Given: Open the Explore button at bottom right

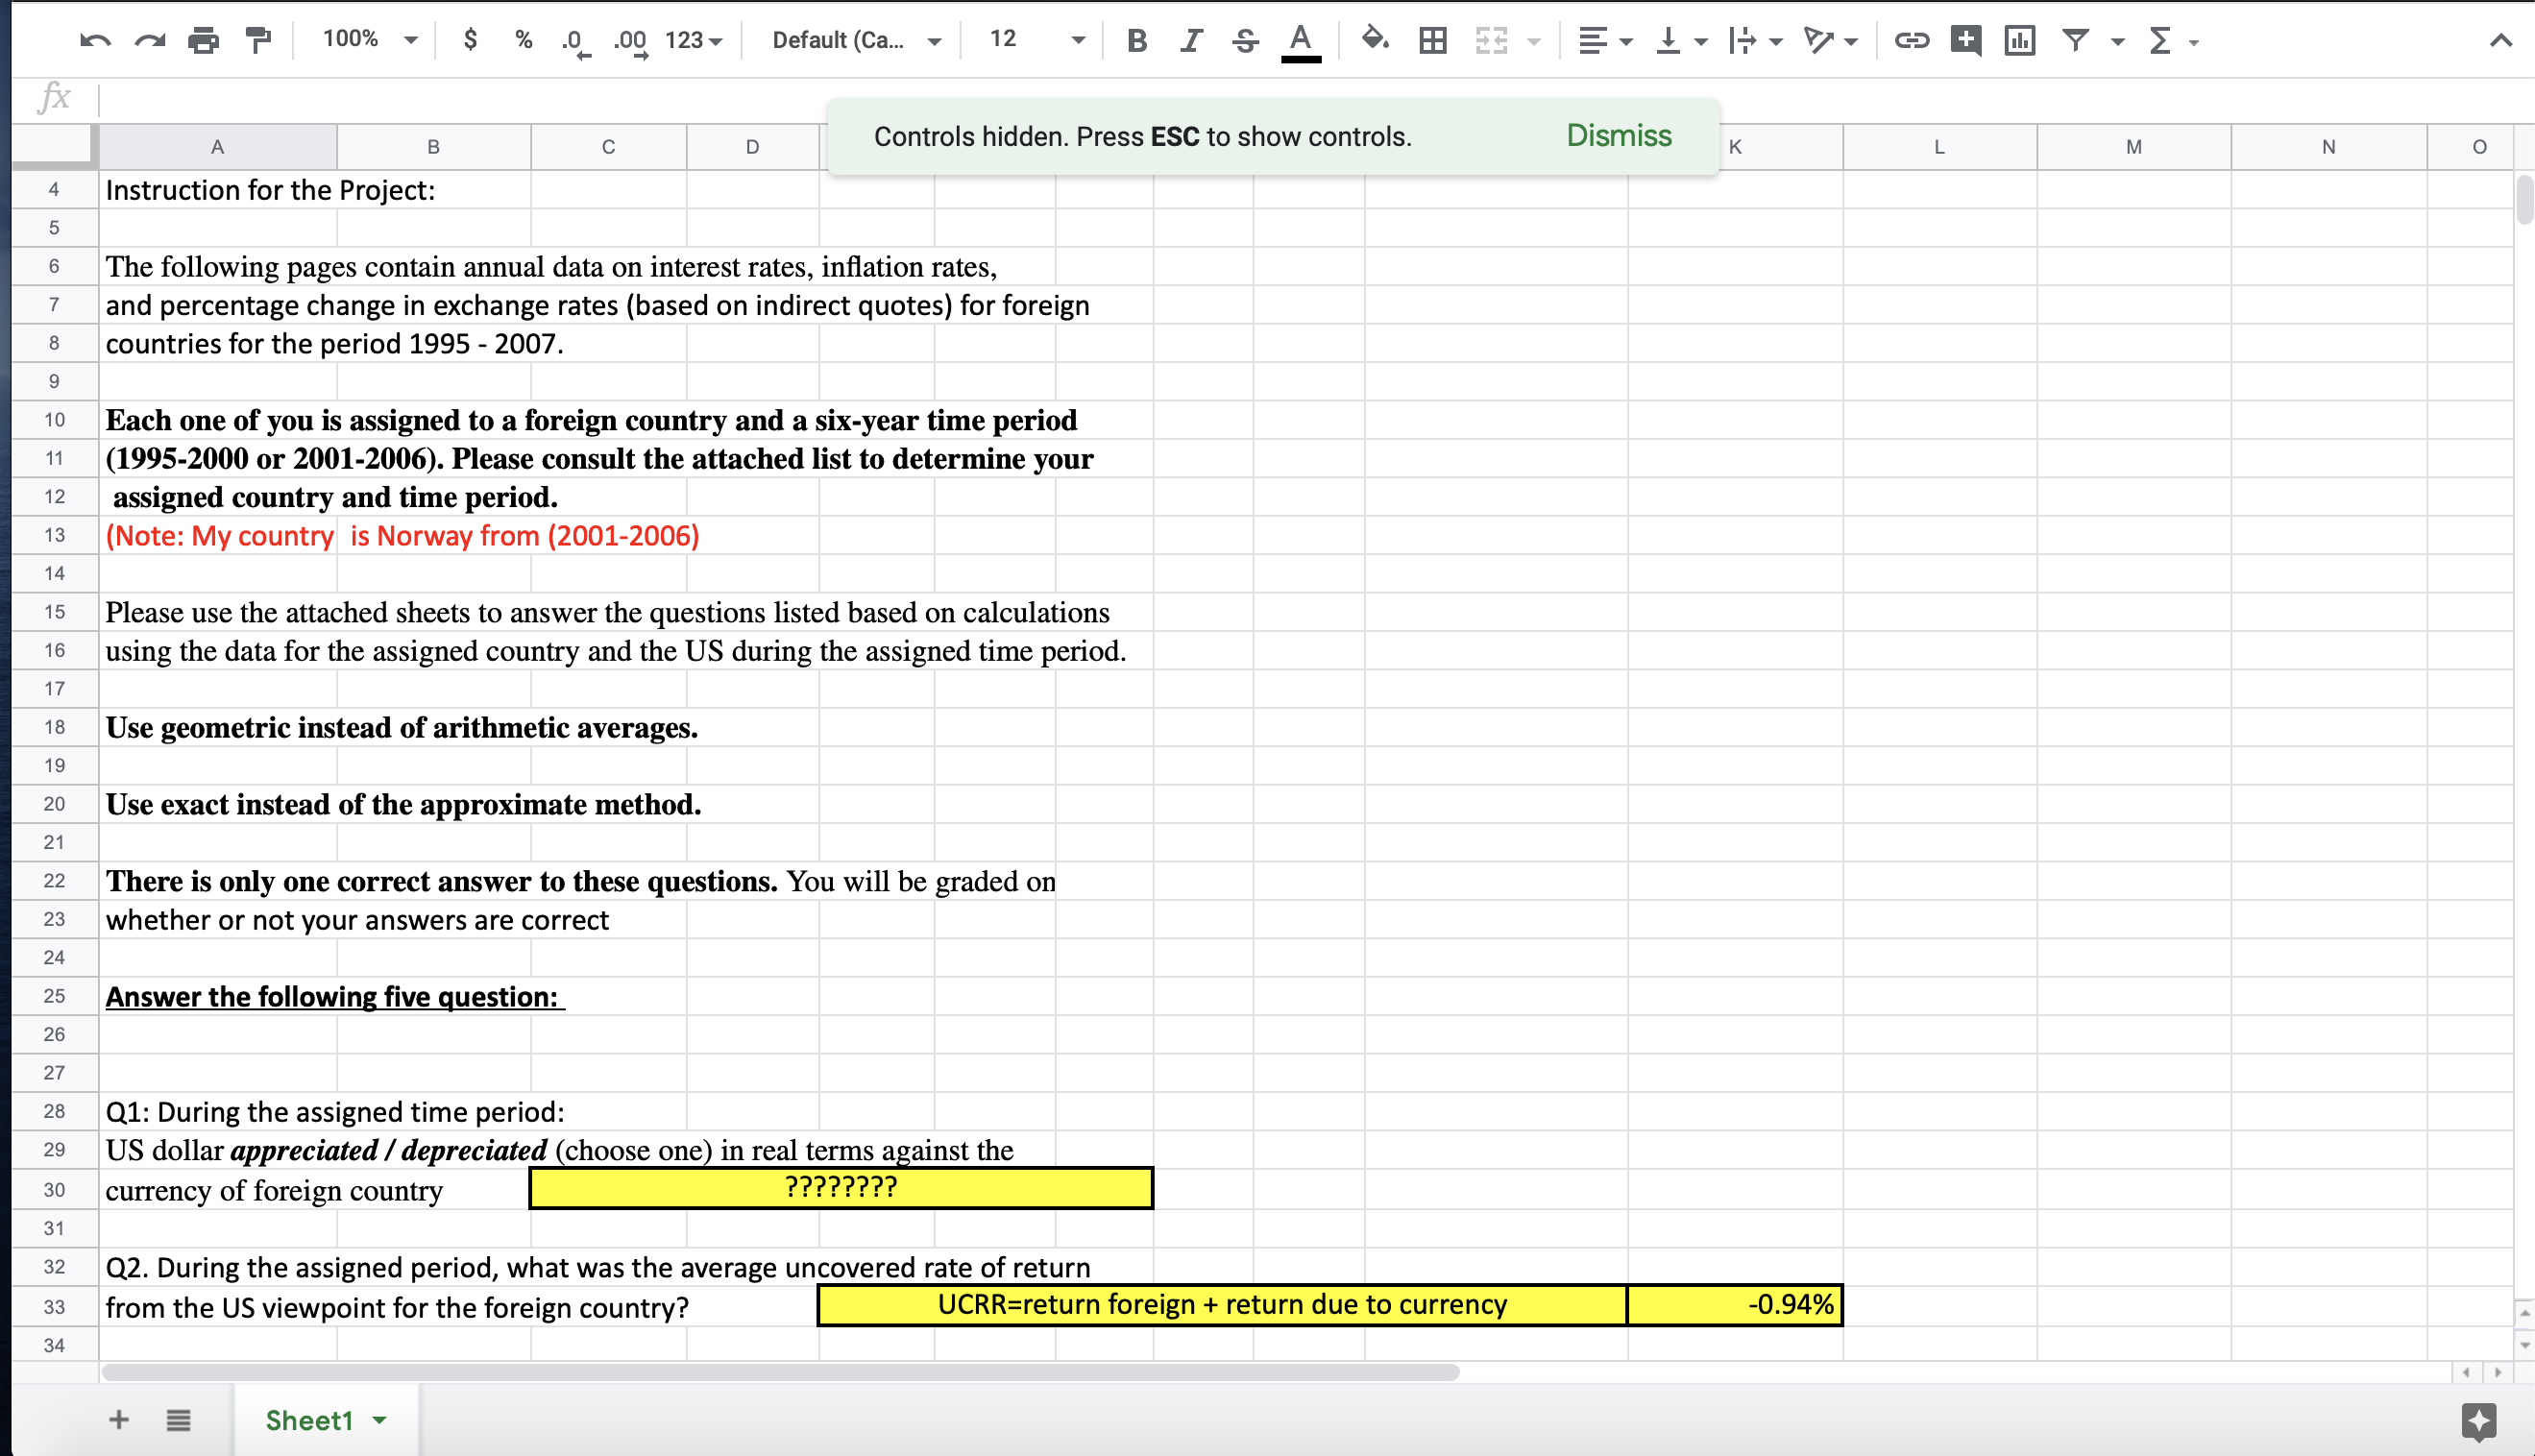Looking at the screenshot, I should tap(2478, 1420).
